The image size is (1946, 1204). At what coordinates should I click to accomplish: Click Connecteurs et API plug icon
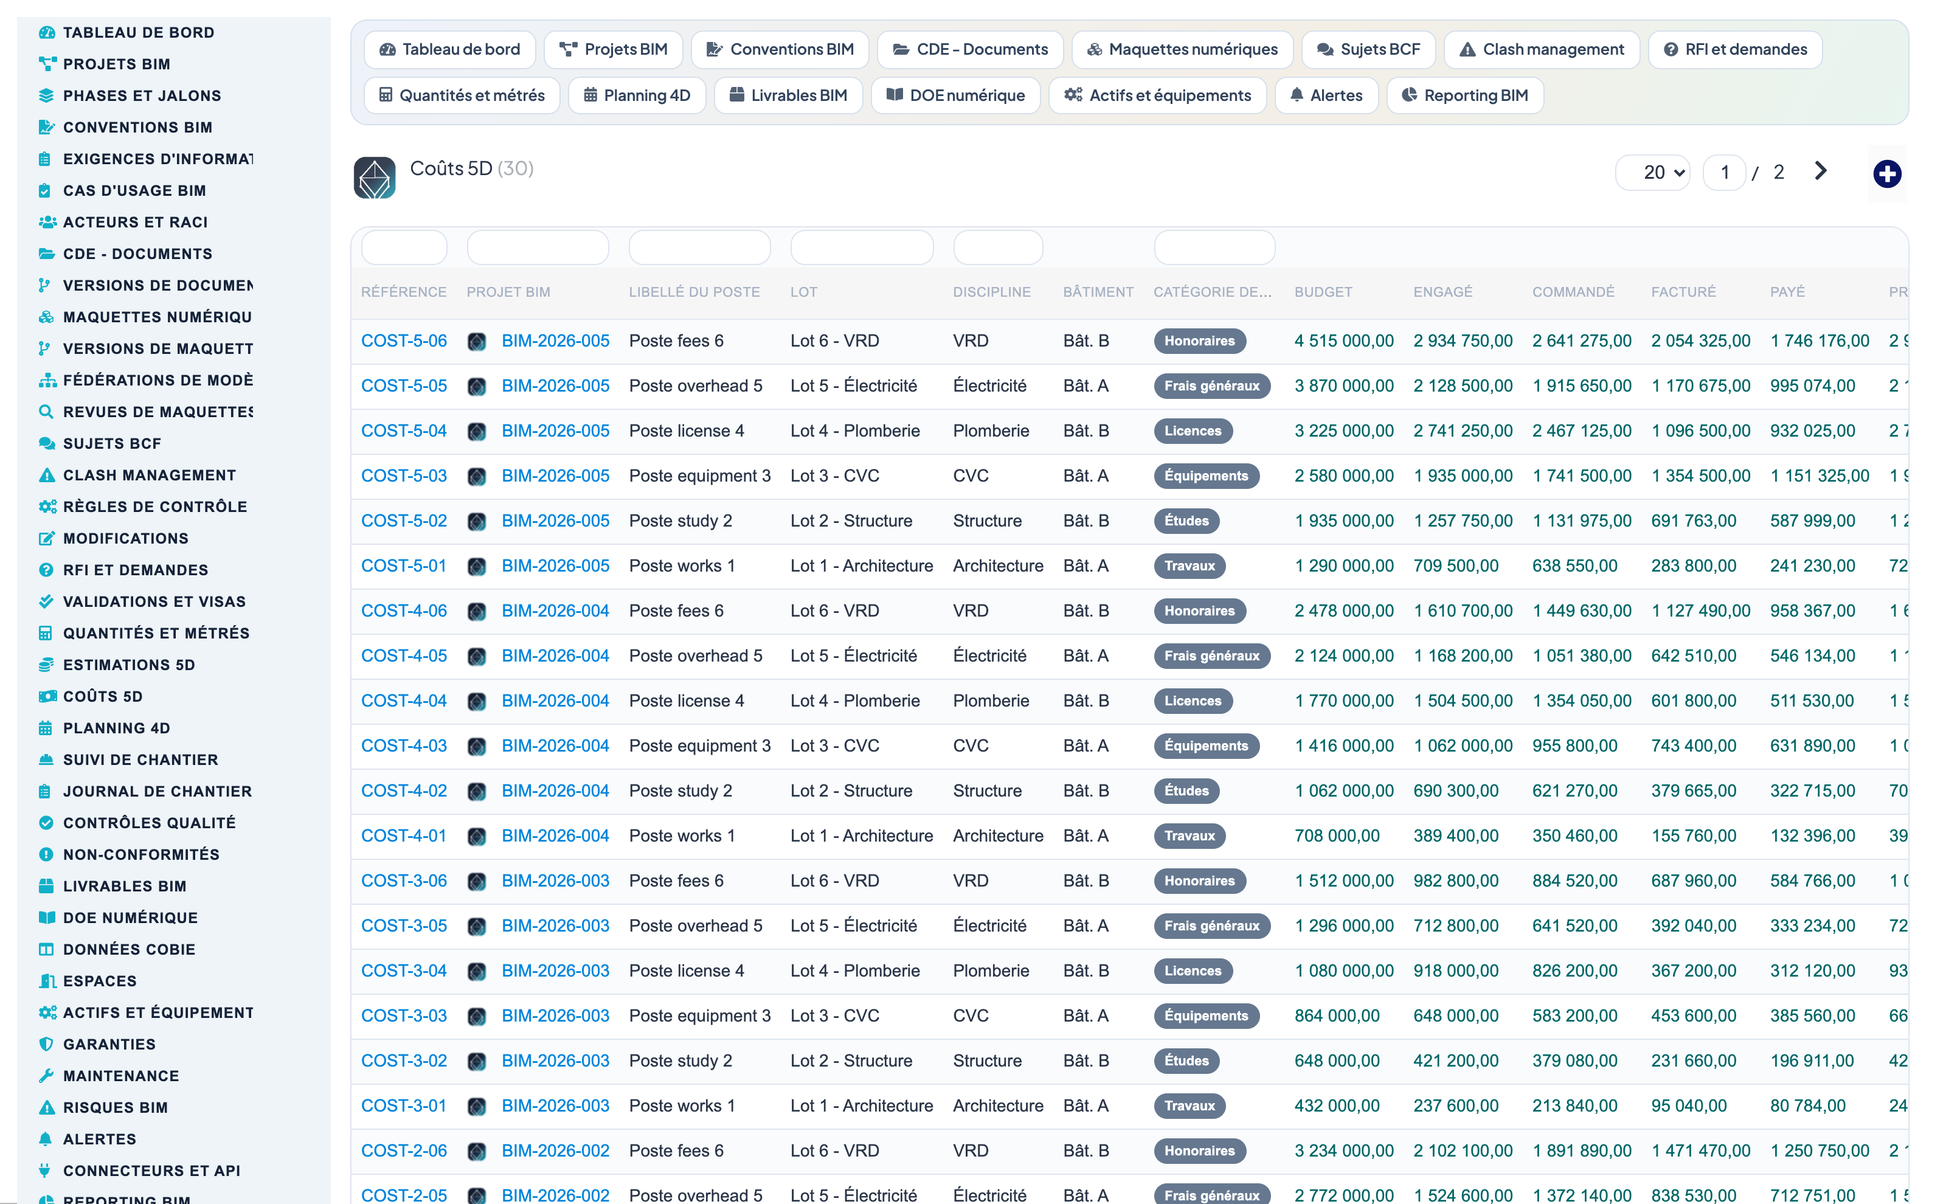click(46, 1171)
